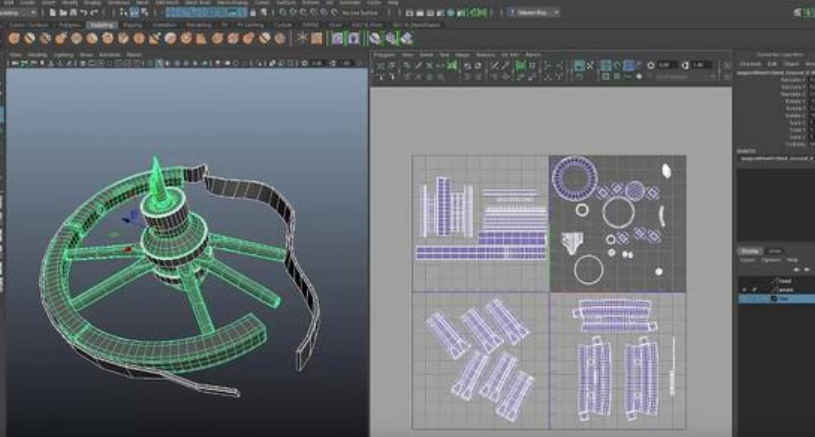Select the Foamy sculpting tool on the shelf
The image size is (815, 437).
108,38
